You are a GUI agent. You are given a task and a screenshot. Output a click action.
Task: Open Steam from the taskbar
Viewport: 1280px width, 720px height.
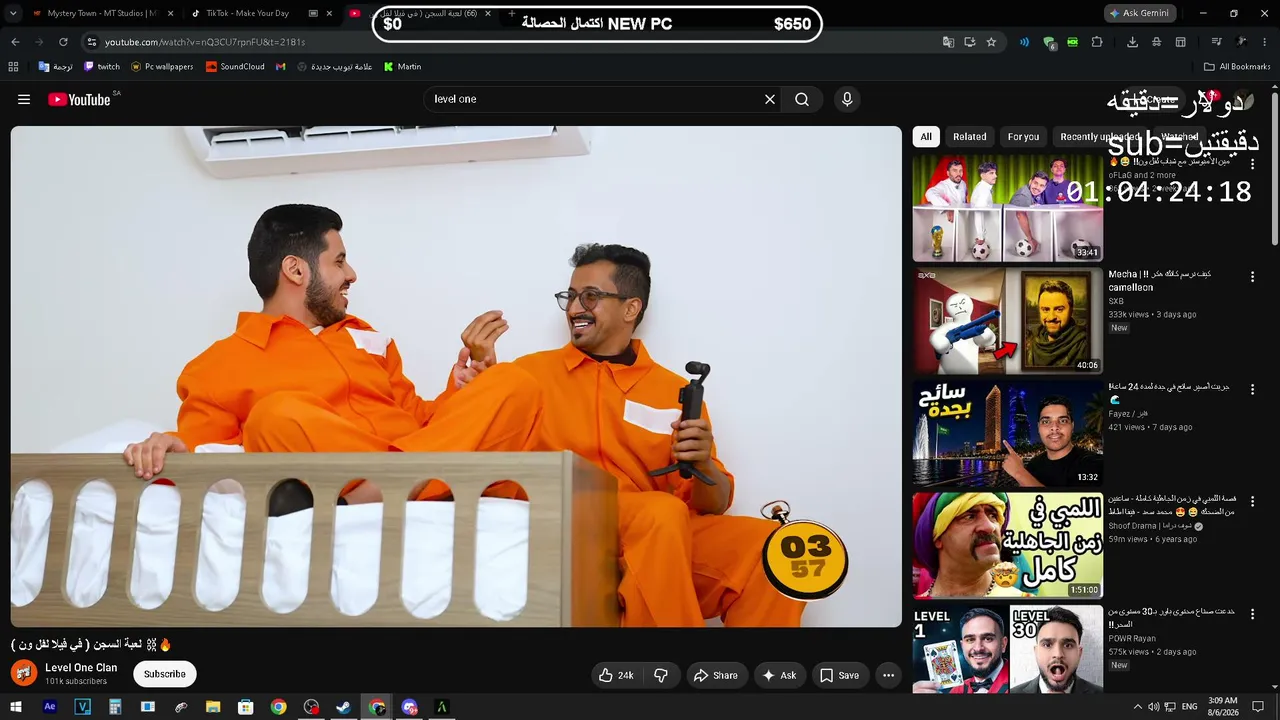(x=343, y=707)
